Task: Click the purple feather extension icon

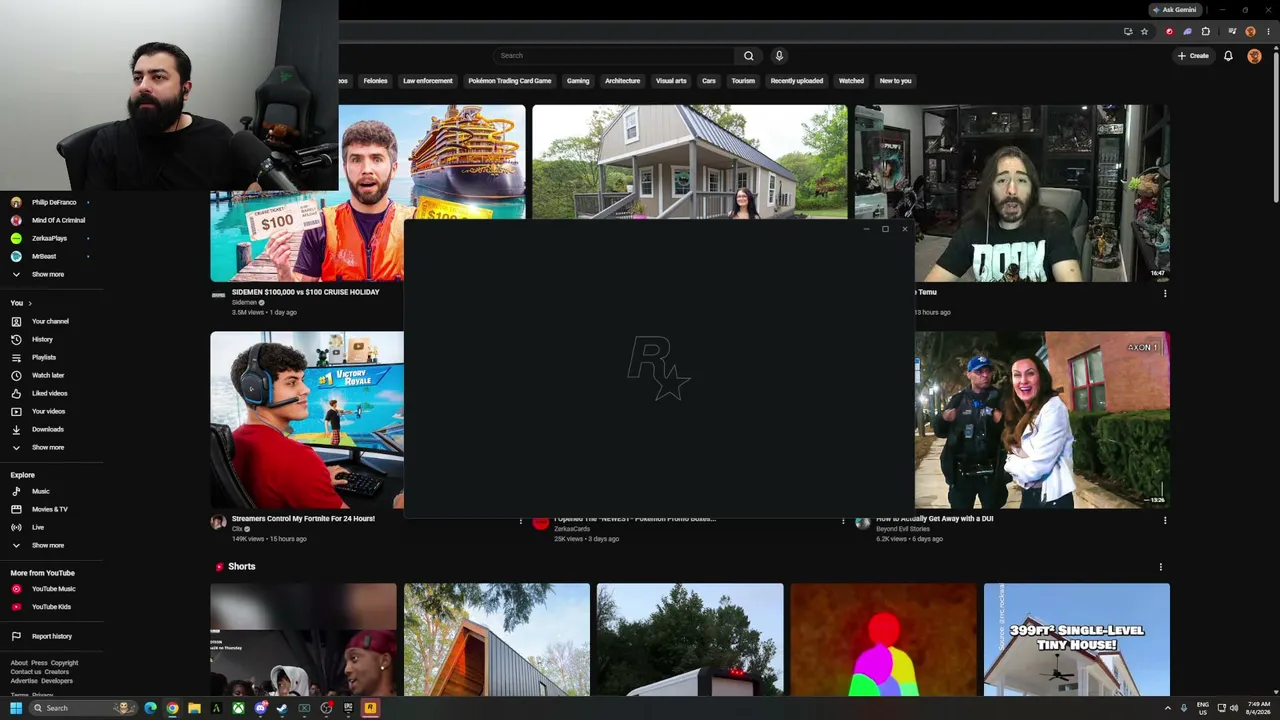Action: click(1187, 31)
